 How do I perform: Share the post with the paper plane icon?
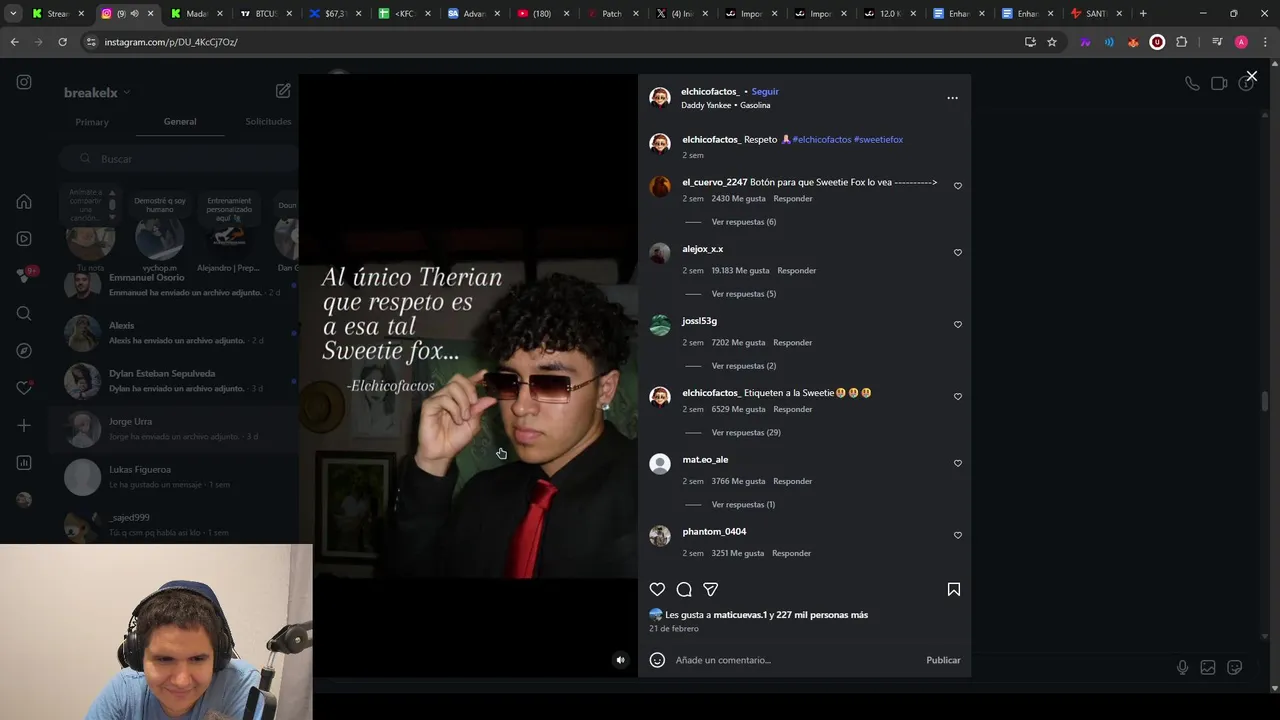click(x=711, y=590)
